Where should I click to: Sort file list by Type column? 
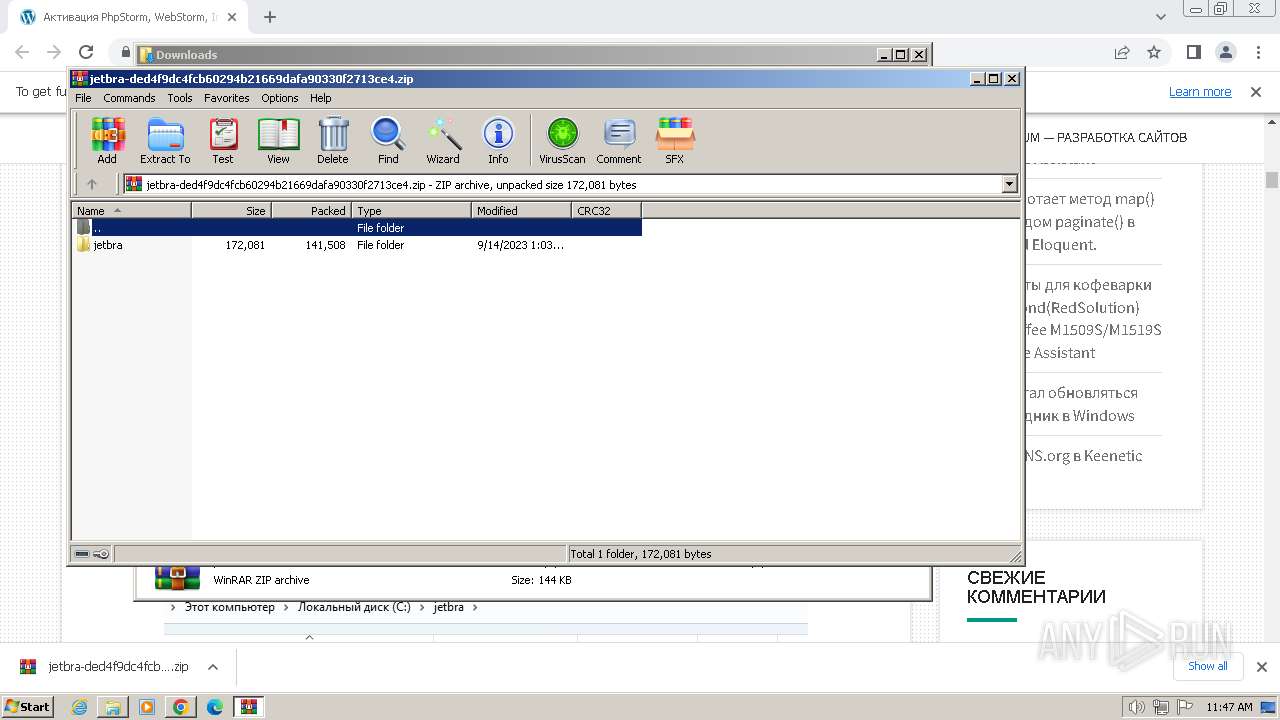411,210
